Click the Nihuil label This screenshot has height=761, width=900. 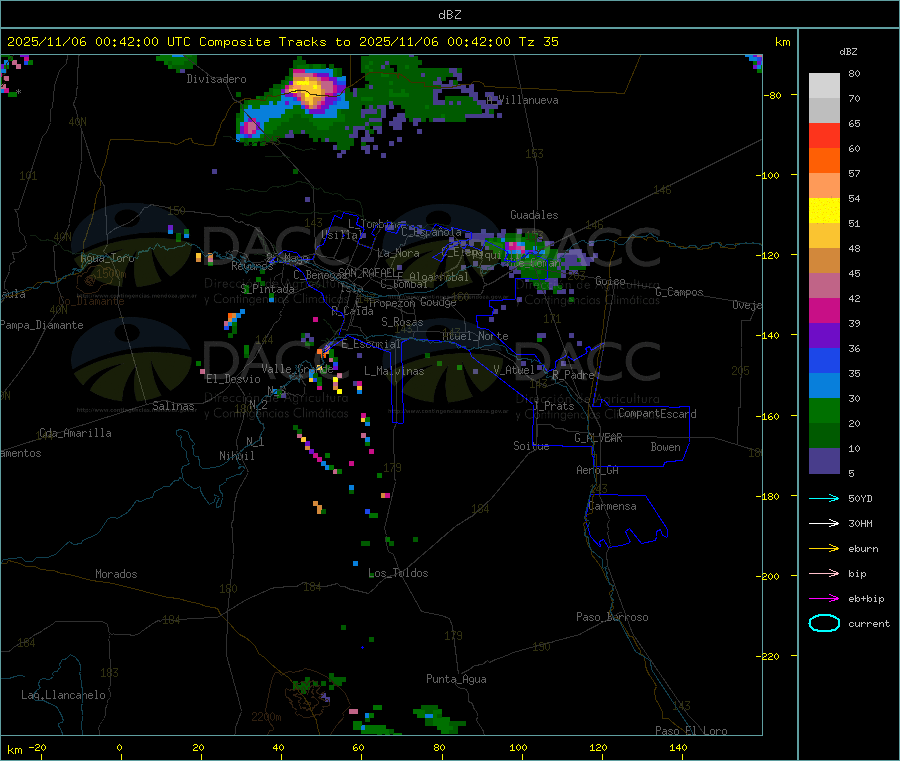click(236, 456)
